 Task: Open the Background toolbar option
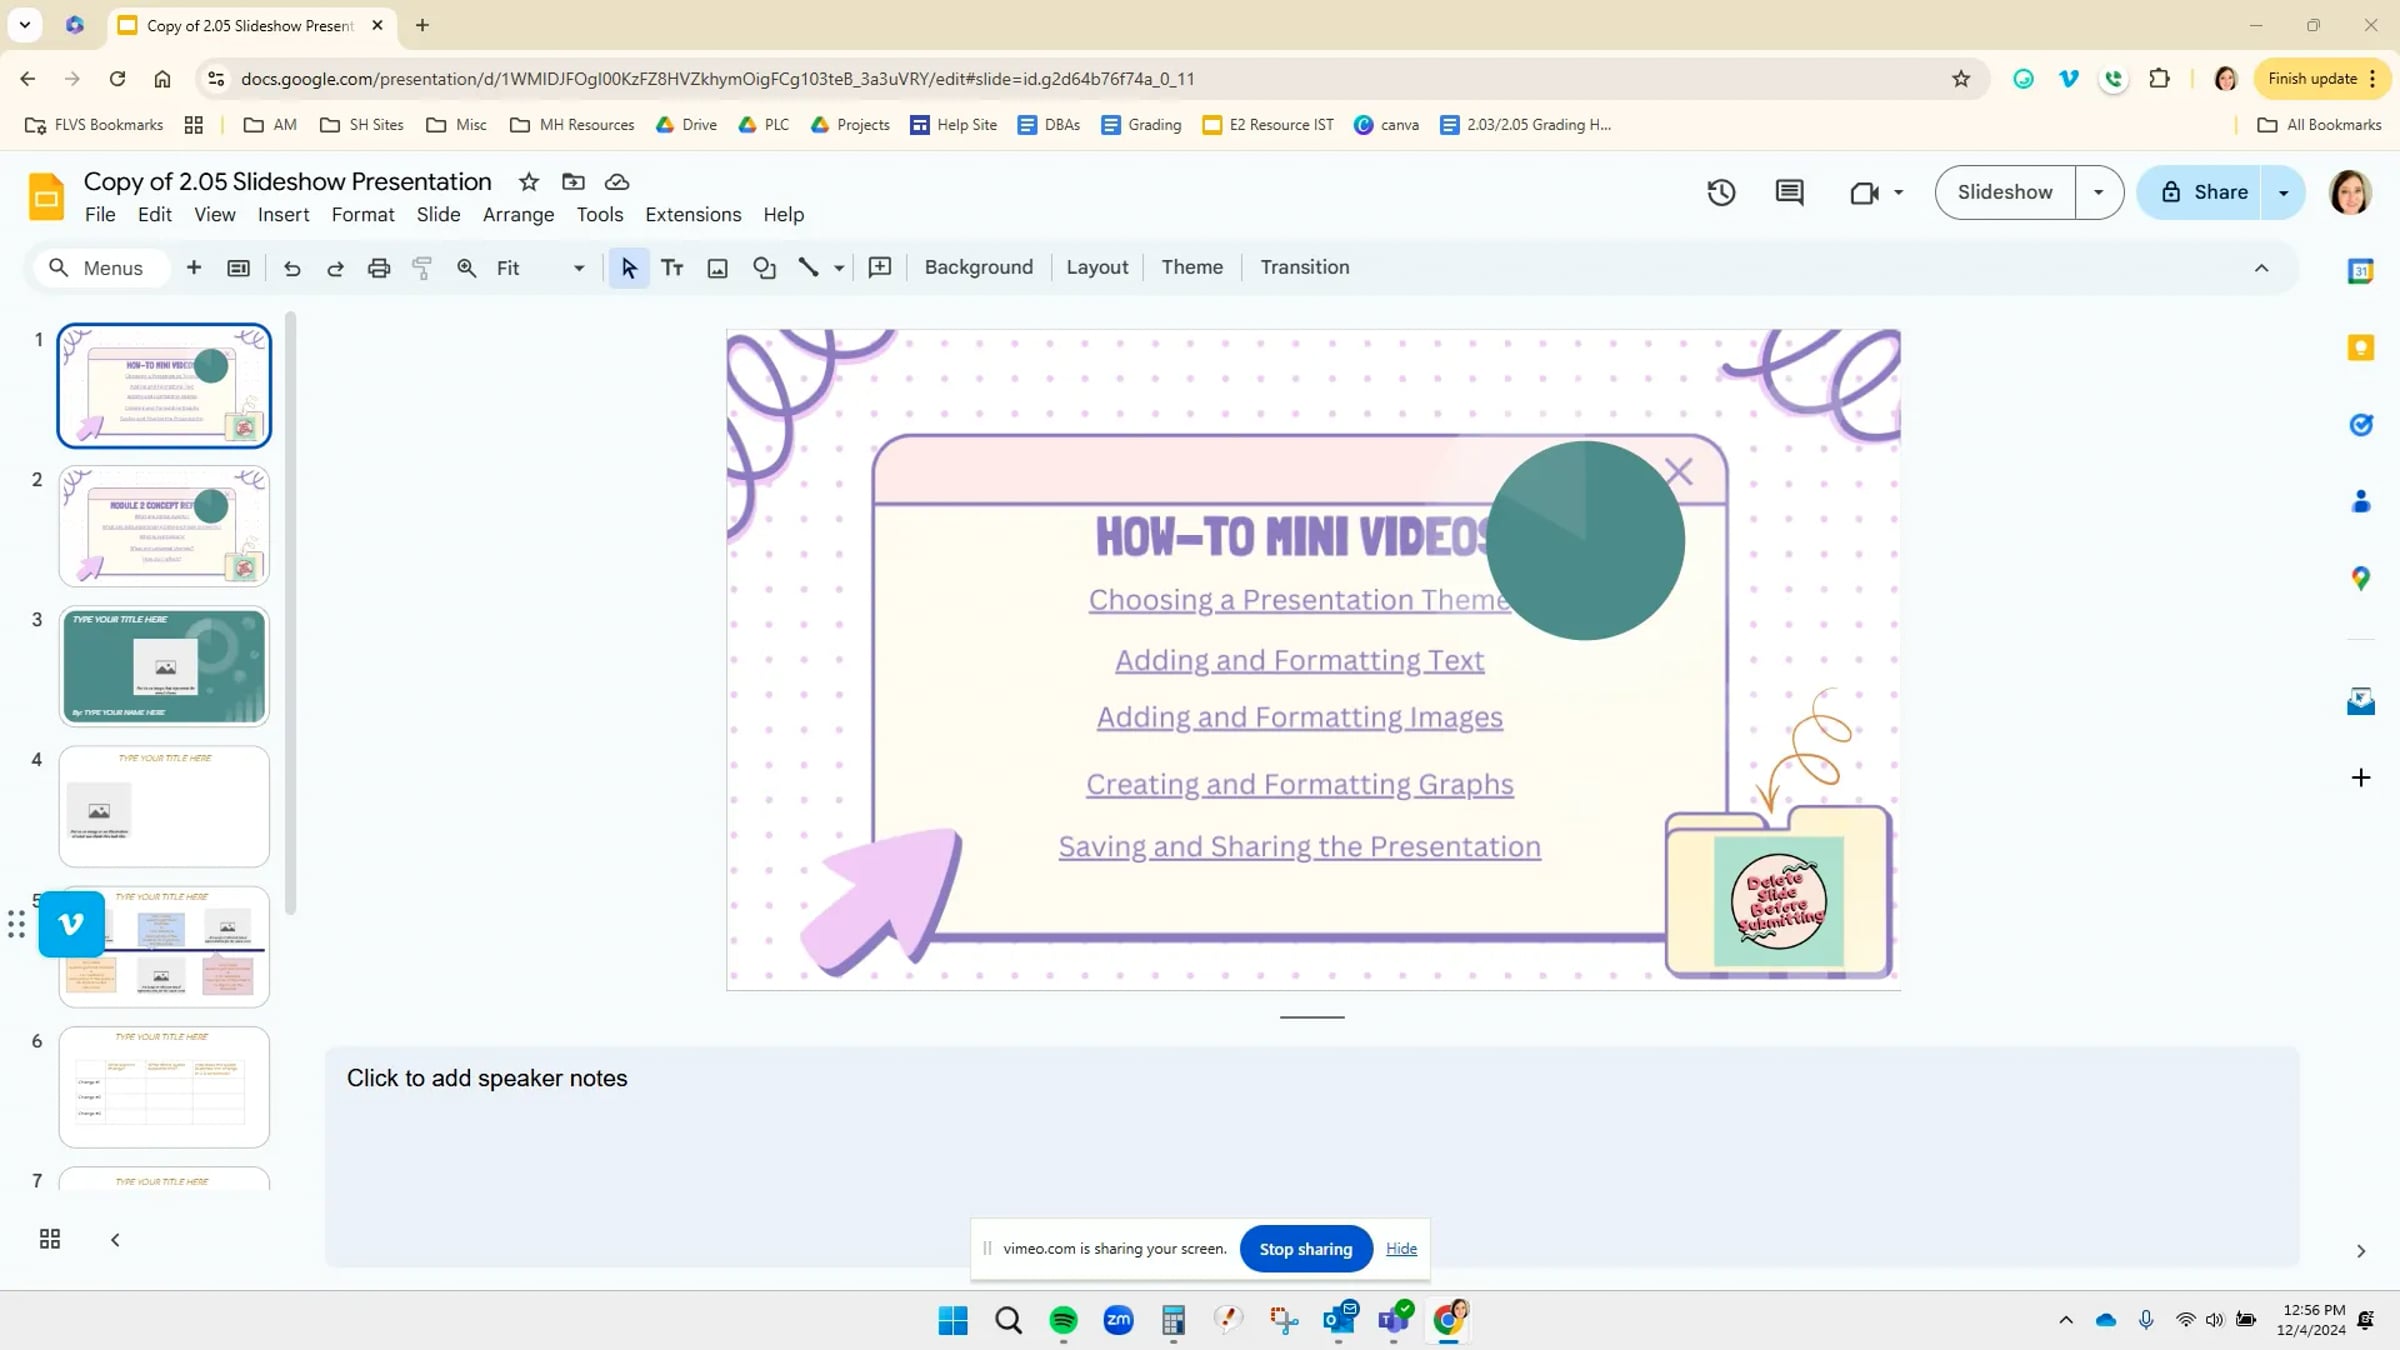[x=978, y=267]
